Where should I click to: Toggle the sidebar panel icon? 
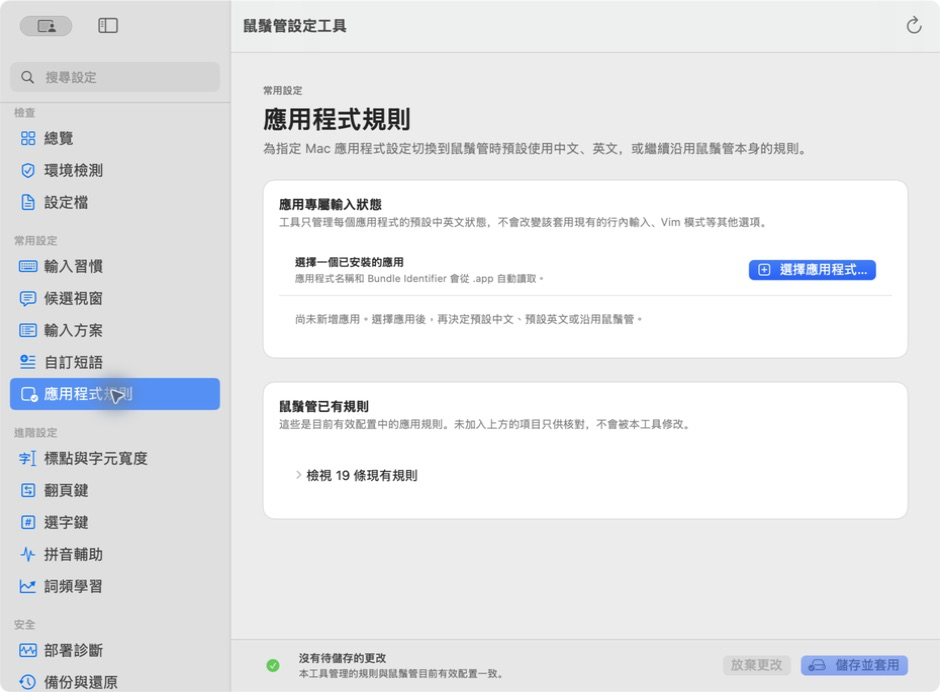pos(108,25)
